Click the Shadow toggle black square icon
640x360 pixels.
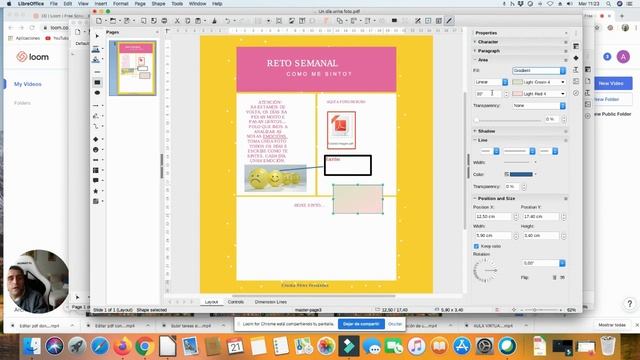[394, 20]
